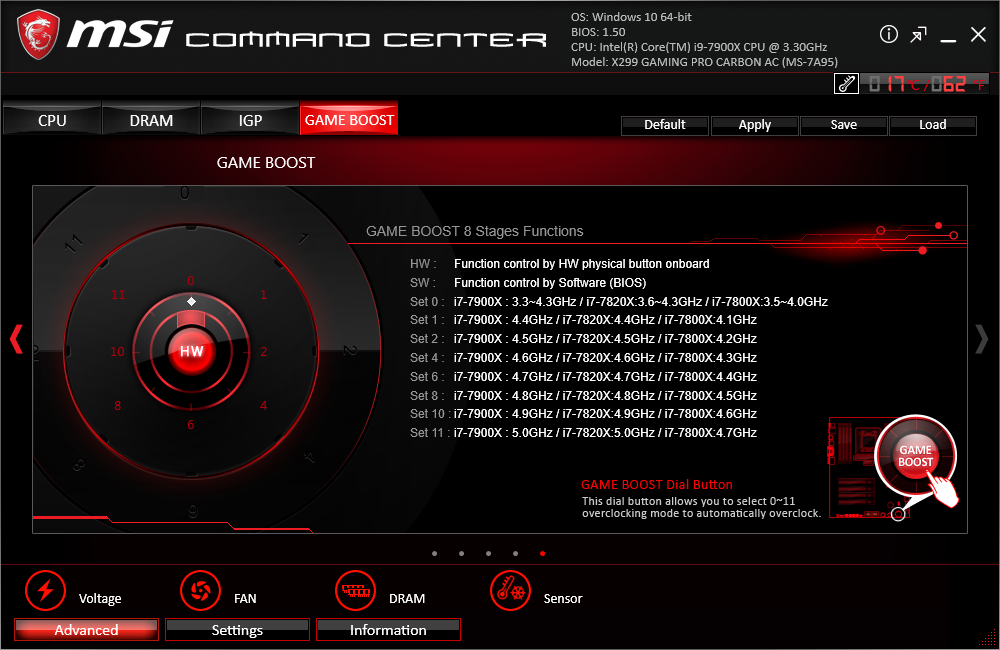
Task: Select stage 6 on the boost dial
Action: pos(191,425)
